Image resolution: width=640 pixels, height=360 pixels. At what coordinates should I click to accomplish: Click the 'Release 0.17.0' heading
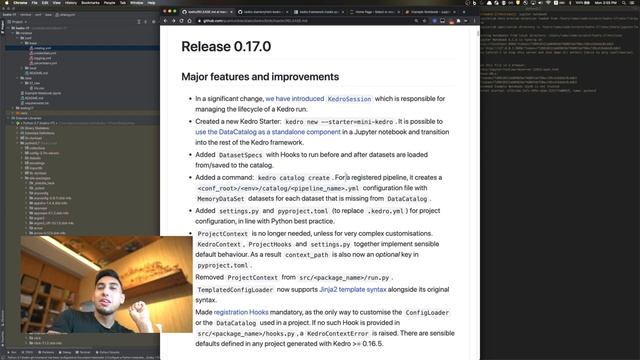point(226,47)
